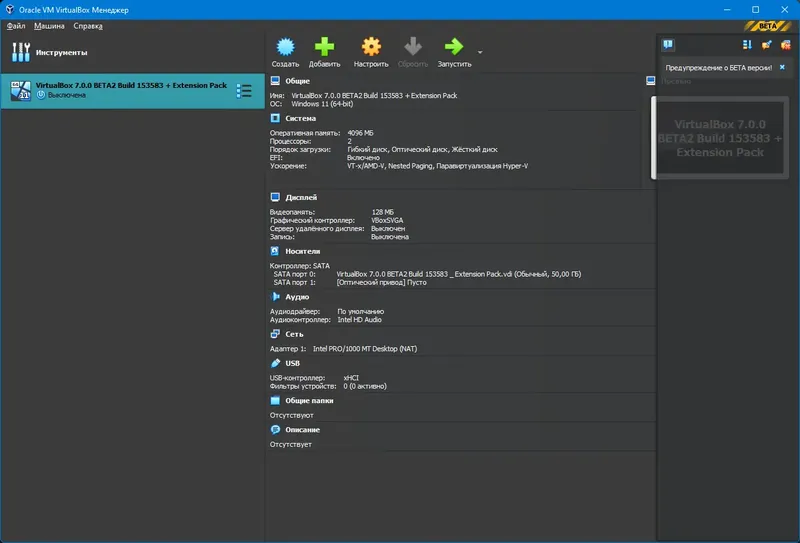Click SATA port 0 .vdi disk entry

pos(459,274)
